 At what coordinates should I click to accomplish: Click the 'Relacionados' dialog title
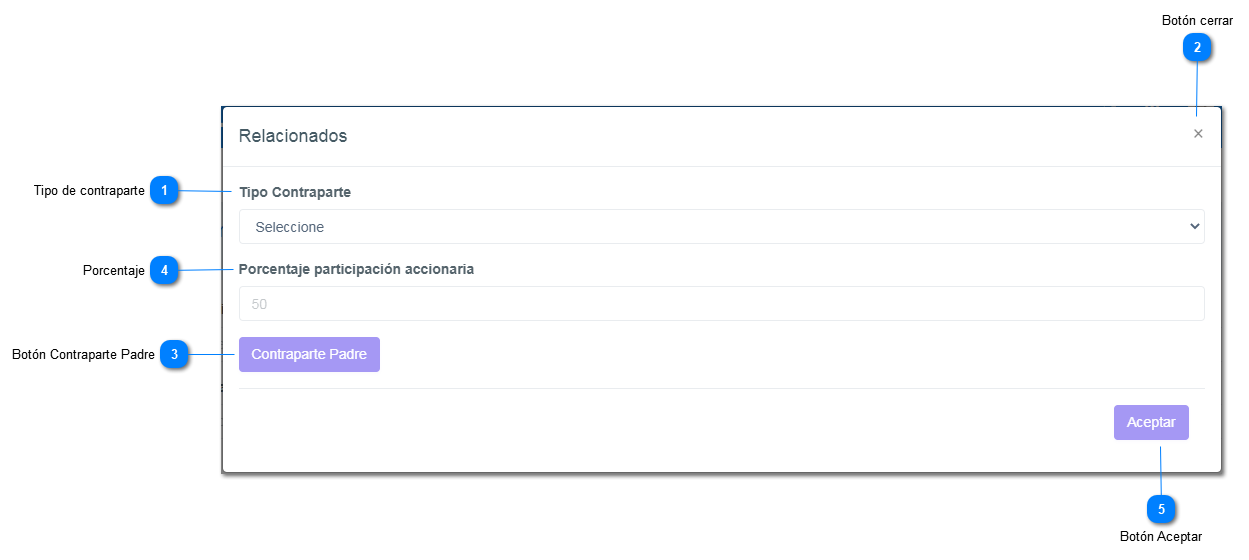[x=293, y=136]
